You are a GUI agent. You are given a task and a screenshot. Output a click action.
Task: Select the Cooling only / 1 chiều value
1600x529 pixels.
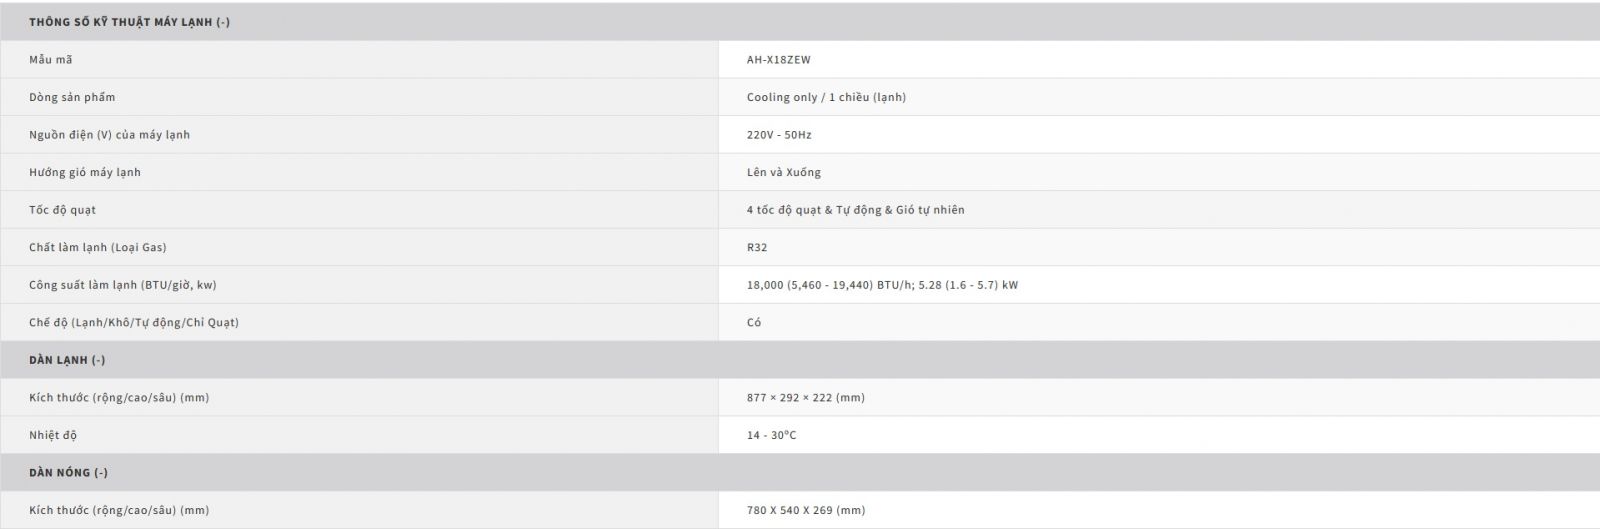826,97
